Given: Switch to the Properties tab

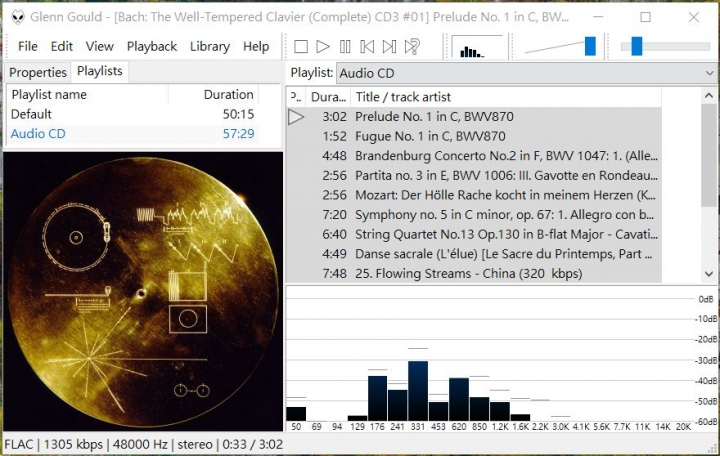Looking at the screenshot, I should click(x=38, y=73).
